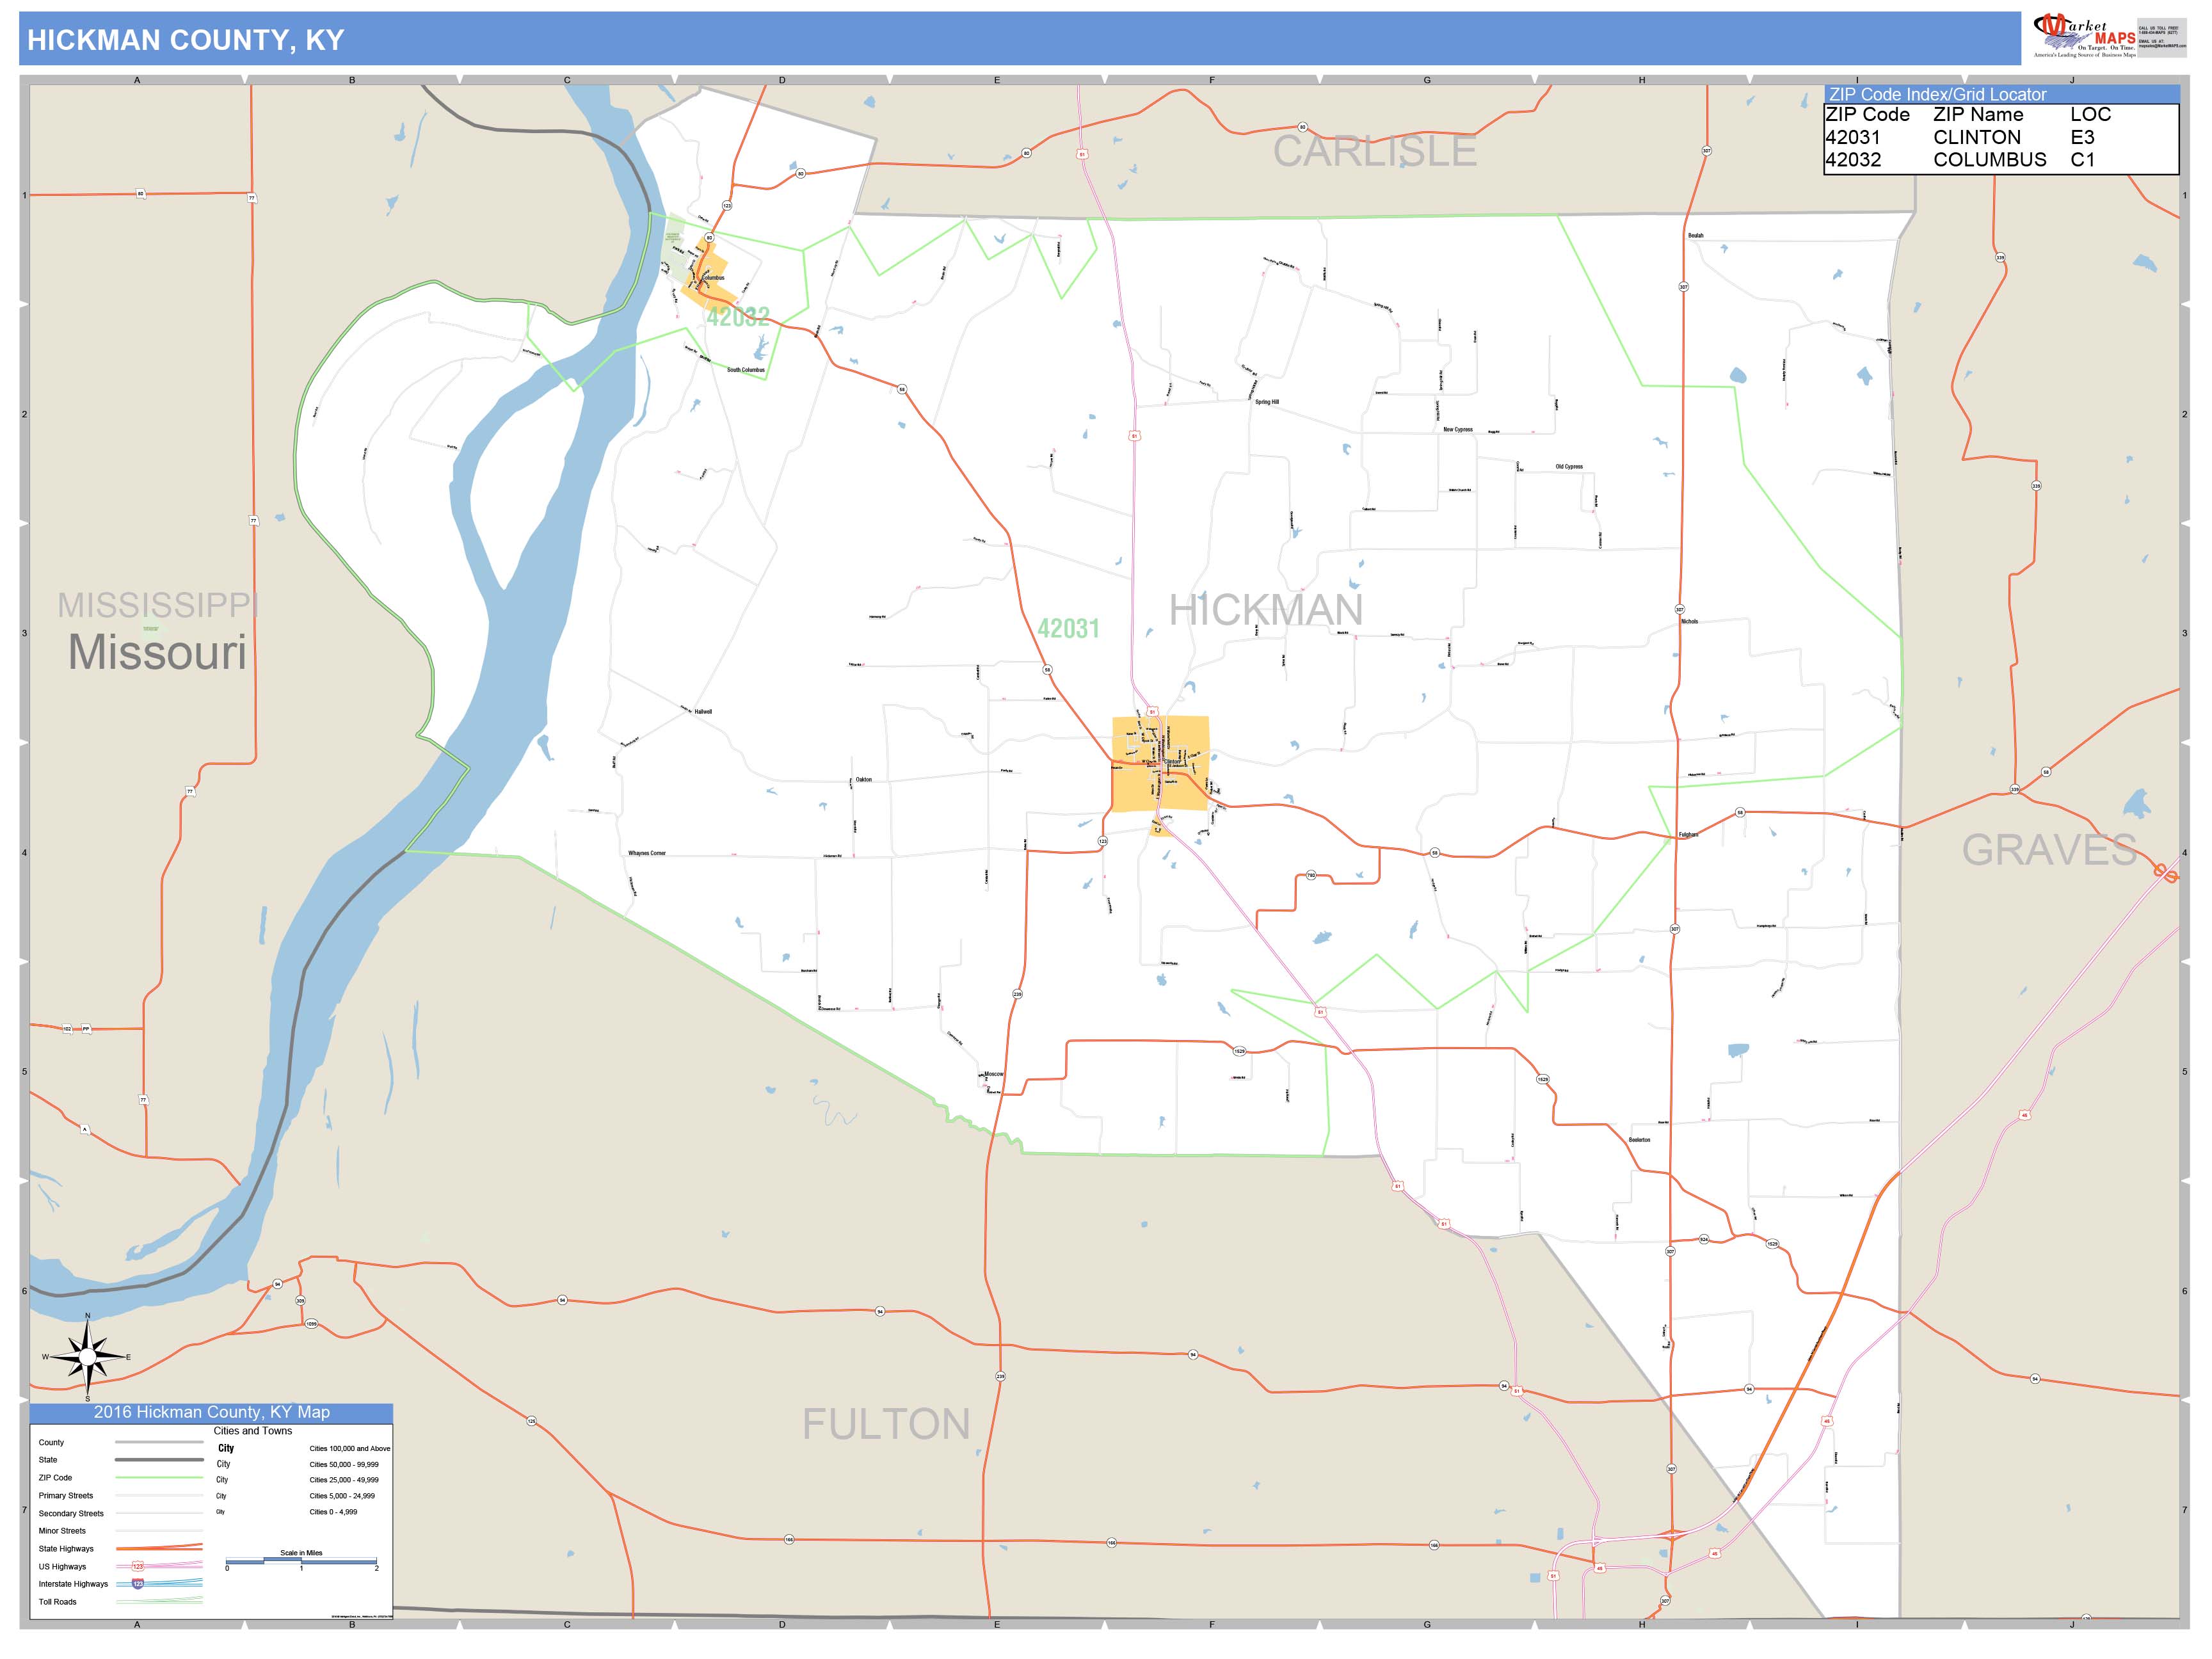Expand the 2016 Hickman County, KY Map header

tap(213, 1411)
